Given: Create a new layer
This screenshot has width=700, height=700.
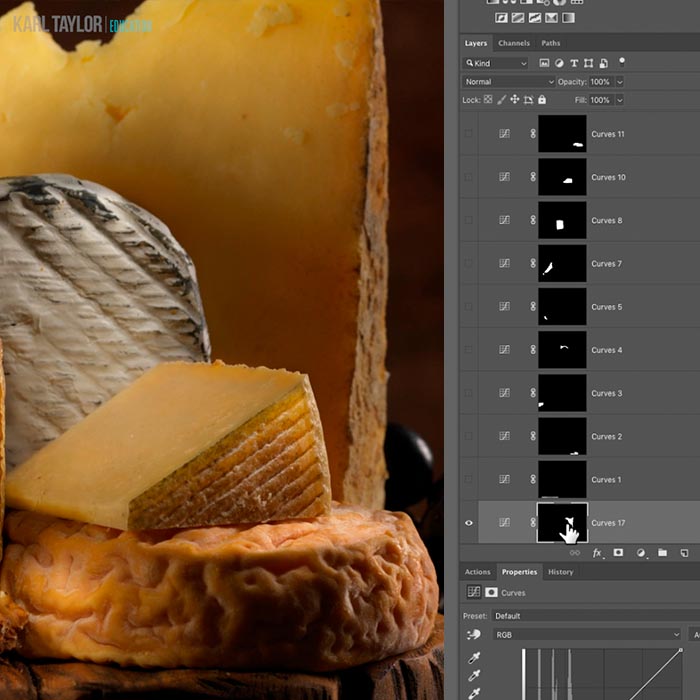Looking at the screenshot, I should pos(684,553).
